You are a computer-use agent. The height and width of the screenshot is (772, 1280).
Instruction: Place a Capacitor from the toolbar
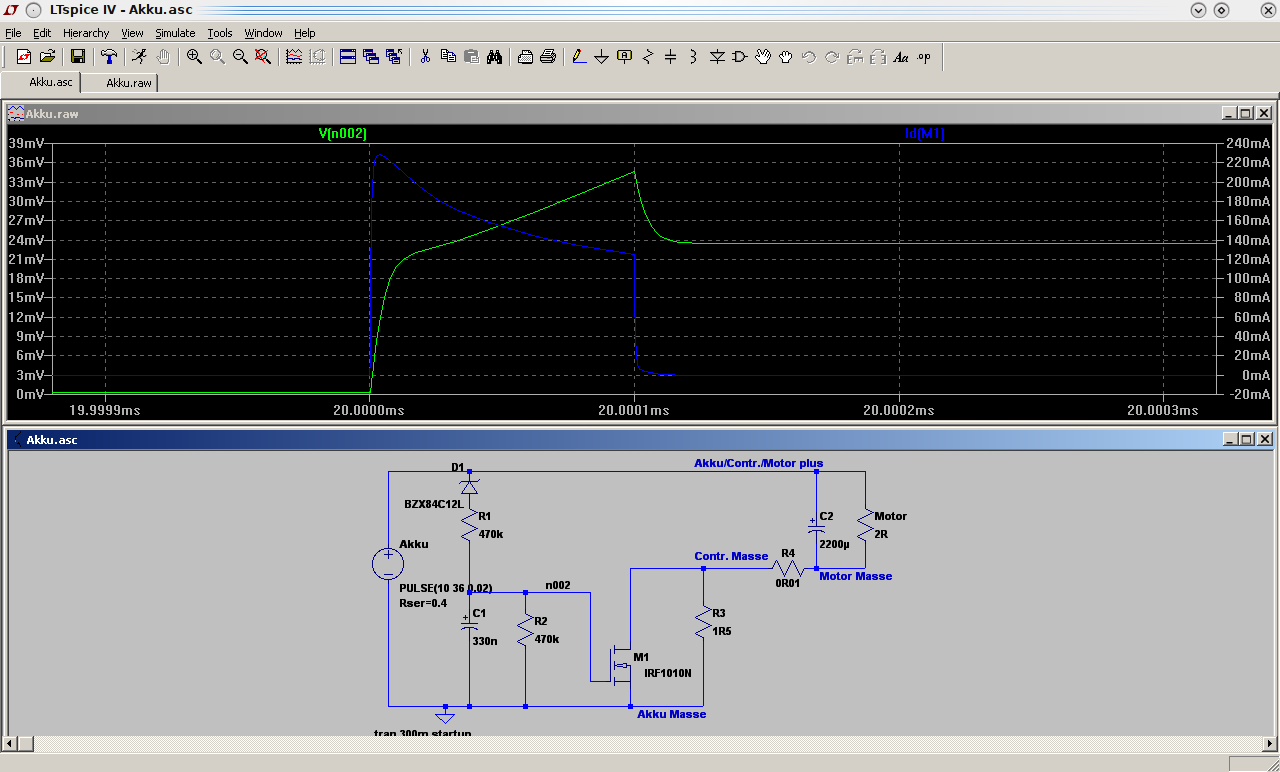(x=671, y=57)
